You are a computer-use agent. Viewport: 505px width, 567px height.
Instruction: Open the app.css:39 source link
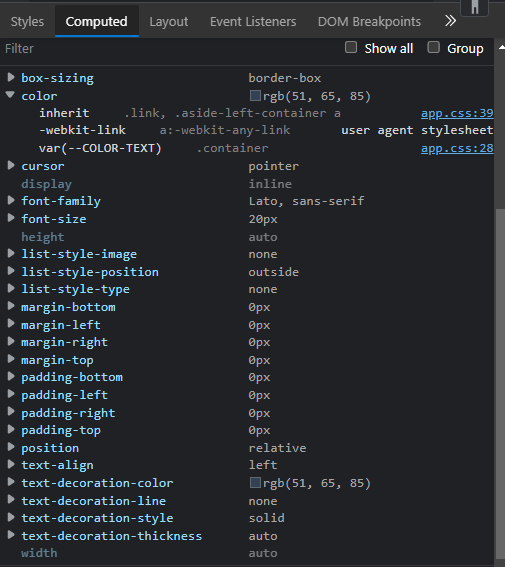(x=457, y=113)
